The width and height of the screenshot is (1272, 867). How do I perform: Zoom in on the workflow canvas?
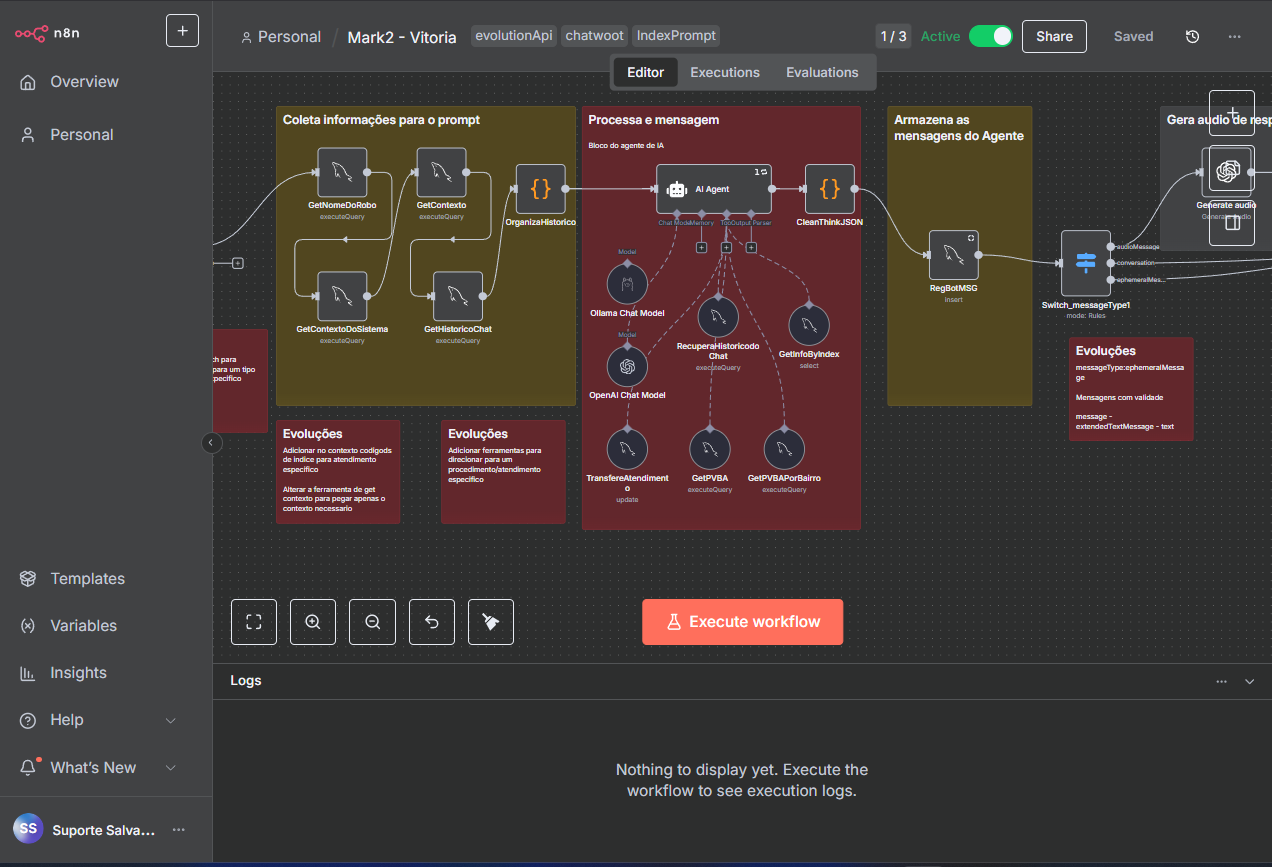(313, 622)
